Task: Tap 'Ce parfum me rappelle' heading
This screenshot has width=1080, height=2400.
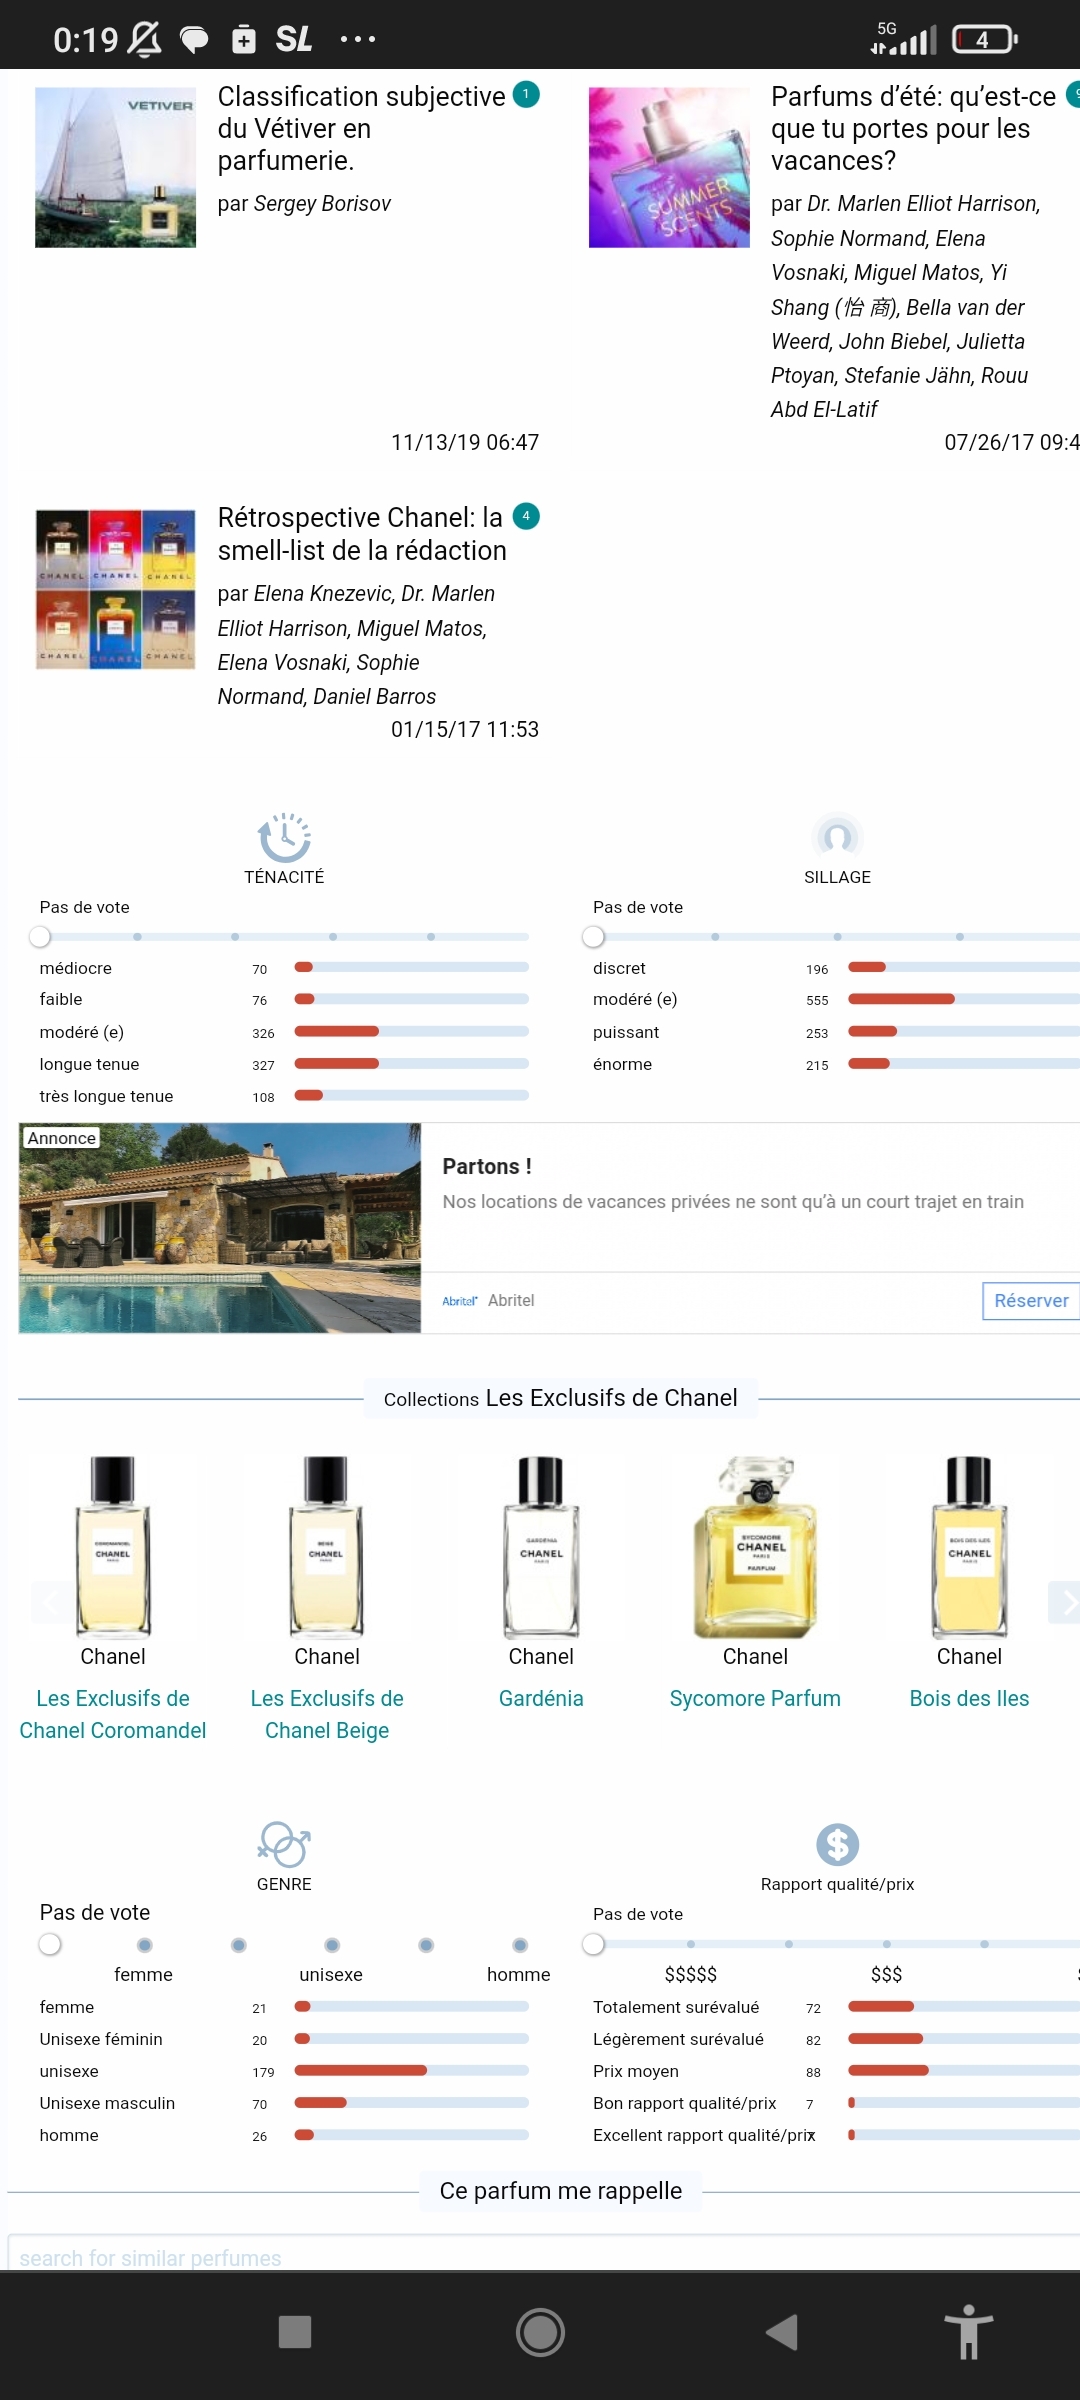Action: 560,2191
